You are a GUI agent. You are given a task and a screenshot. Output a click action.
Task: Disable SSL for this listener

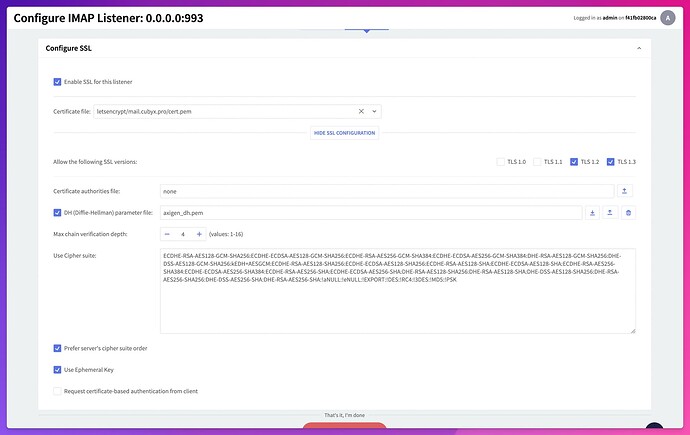point(57,82)
